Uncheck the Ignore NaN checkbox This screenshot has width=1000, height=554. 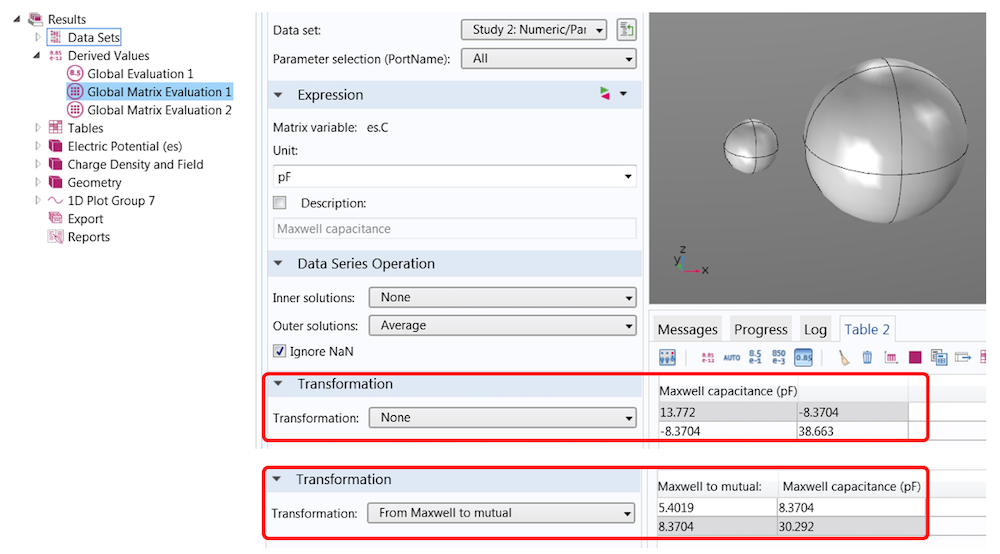tap(279, 351)
